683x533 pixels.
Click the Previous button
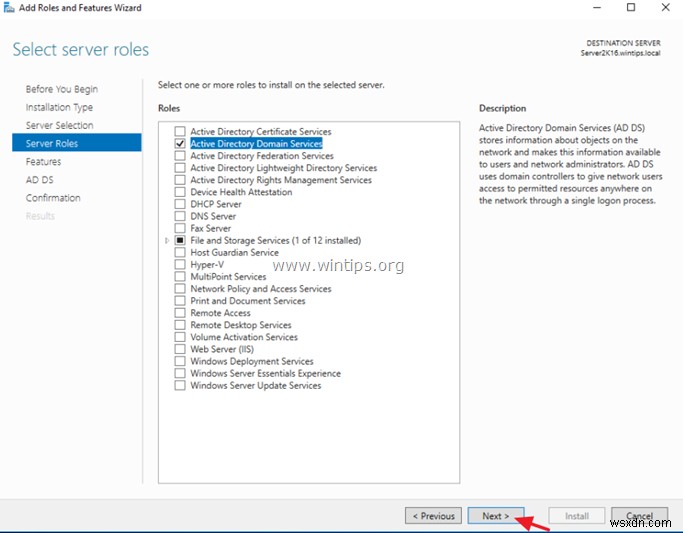pos(433,516)
